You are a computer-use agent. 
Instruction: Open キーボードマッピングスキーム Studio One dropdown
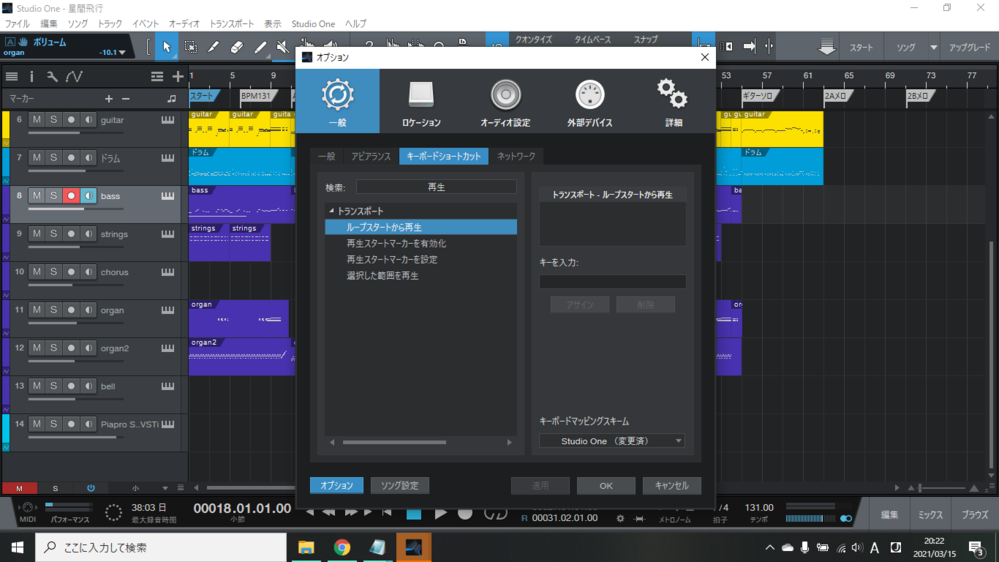612,441
